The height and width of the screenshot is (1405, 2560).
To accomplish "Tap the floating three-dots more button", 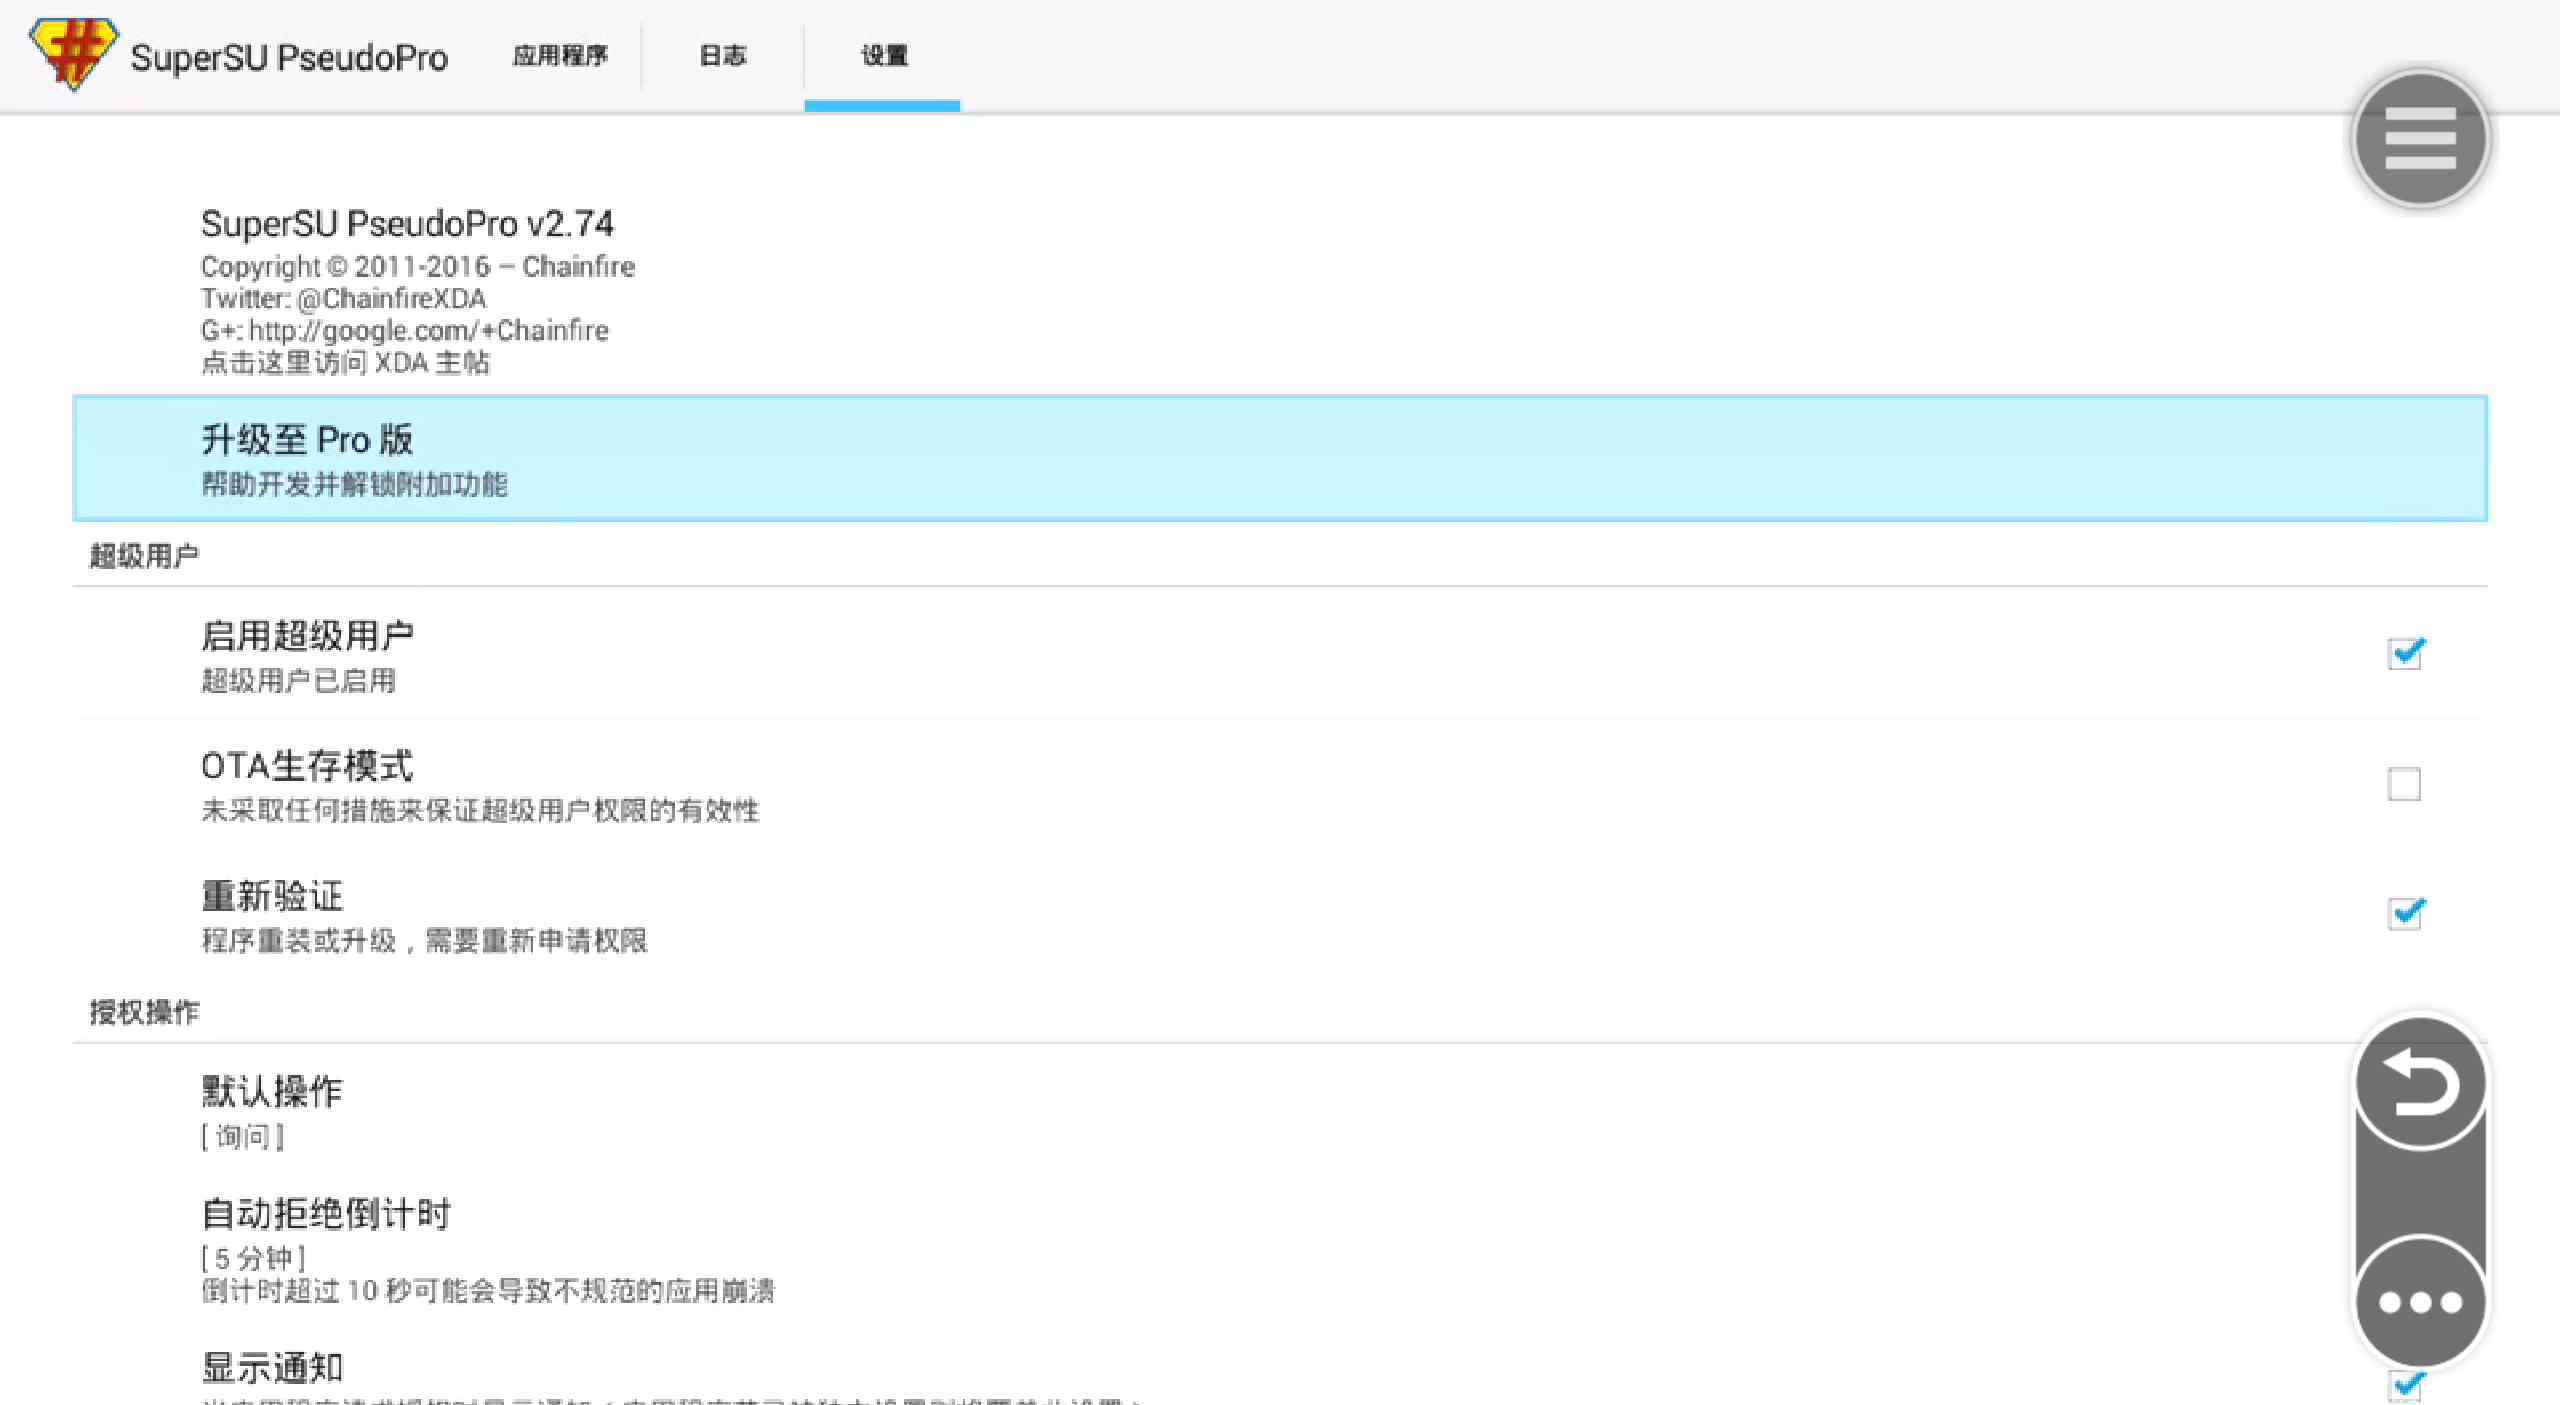I will point(2420,1302).
